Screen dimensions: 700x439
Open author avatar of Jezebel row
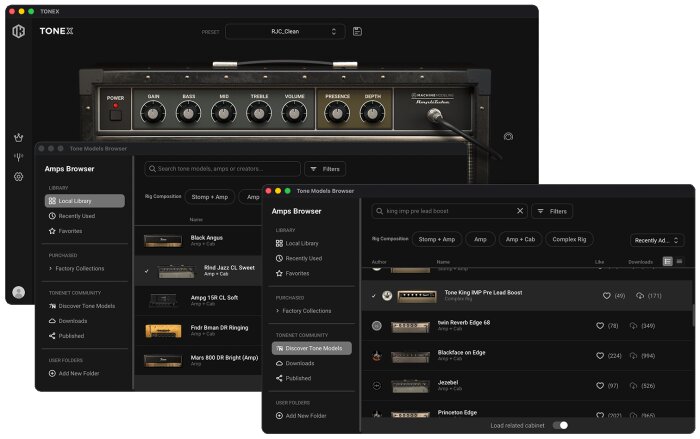click(x=377, y=386)
